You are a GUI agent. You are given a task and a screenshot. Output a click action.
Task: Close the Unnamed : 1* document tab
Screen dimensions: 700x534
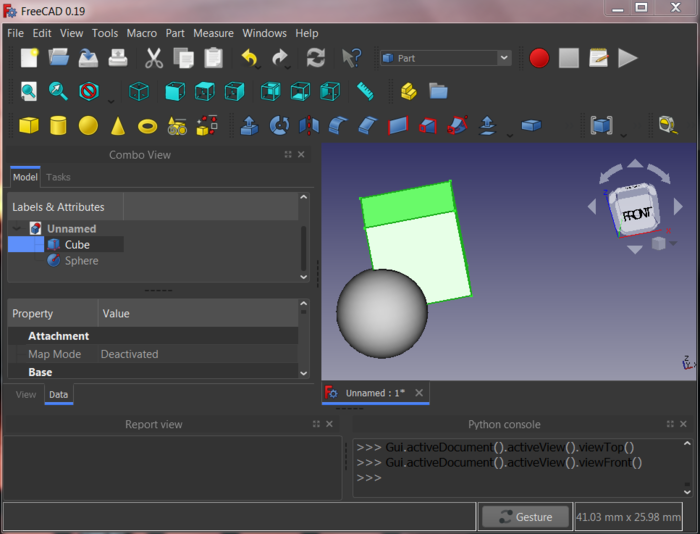pyautogui.click(x=419, y=393)
